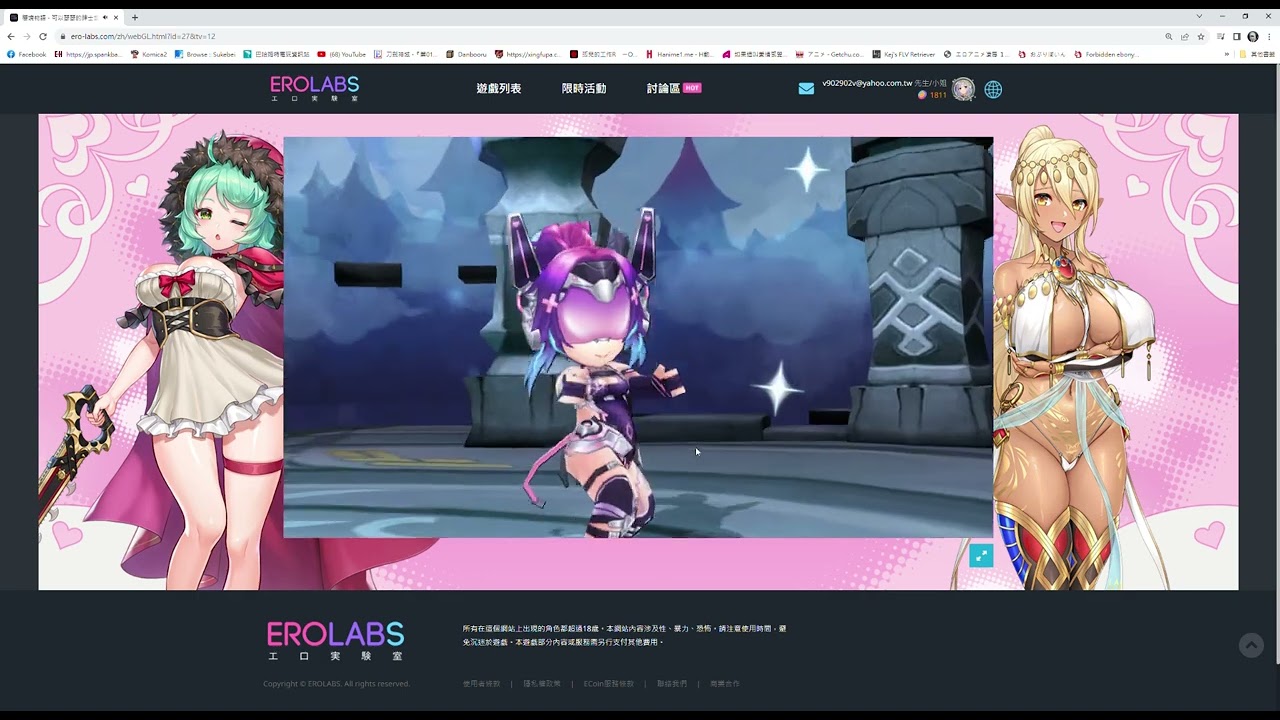Go forward with the browser forward arrow
The image size is (1280, 720).
(x=27, y=36)
